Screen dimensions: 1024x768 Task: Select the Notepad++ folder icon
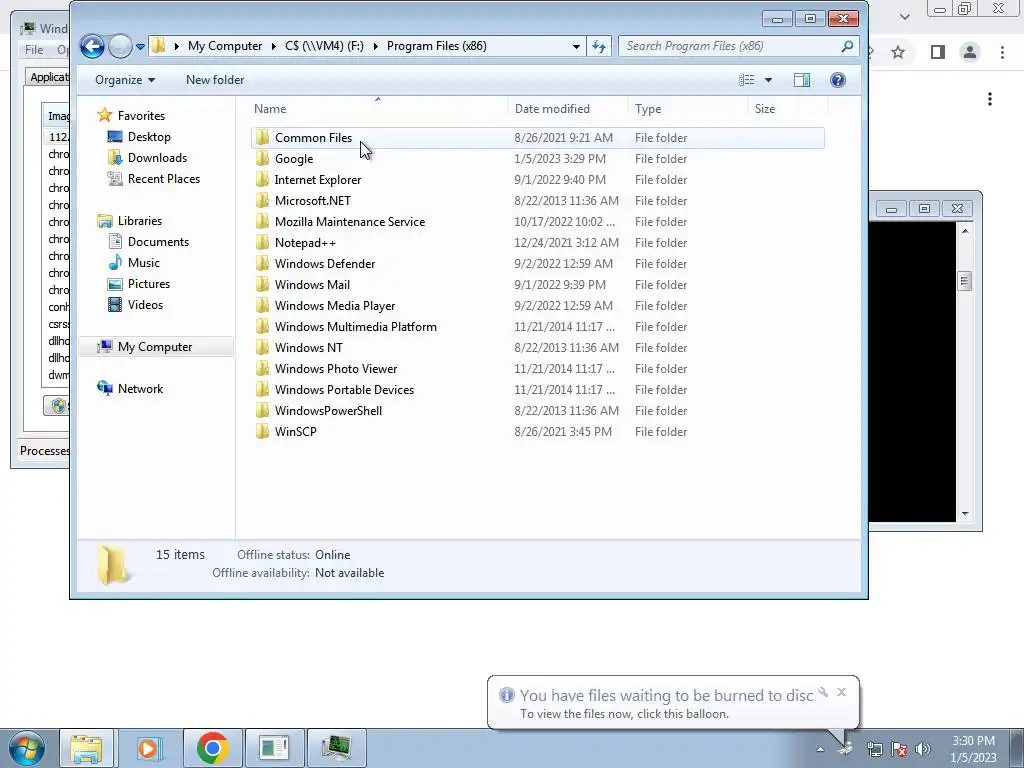tap(263, 243)
